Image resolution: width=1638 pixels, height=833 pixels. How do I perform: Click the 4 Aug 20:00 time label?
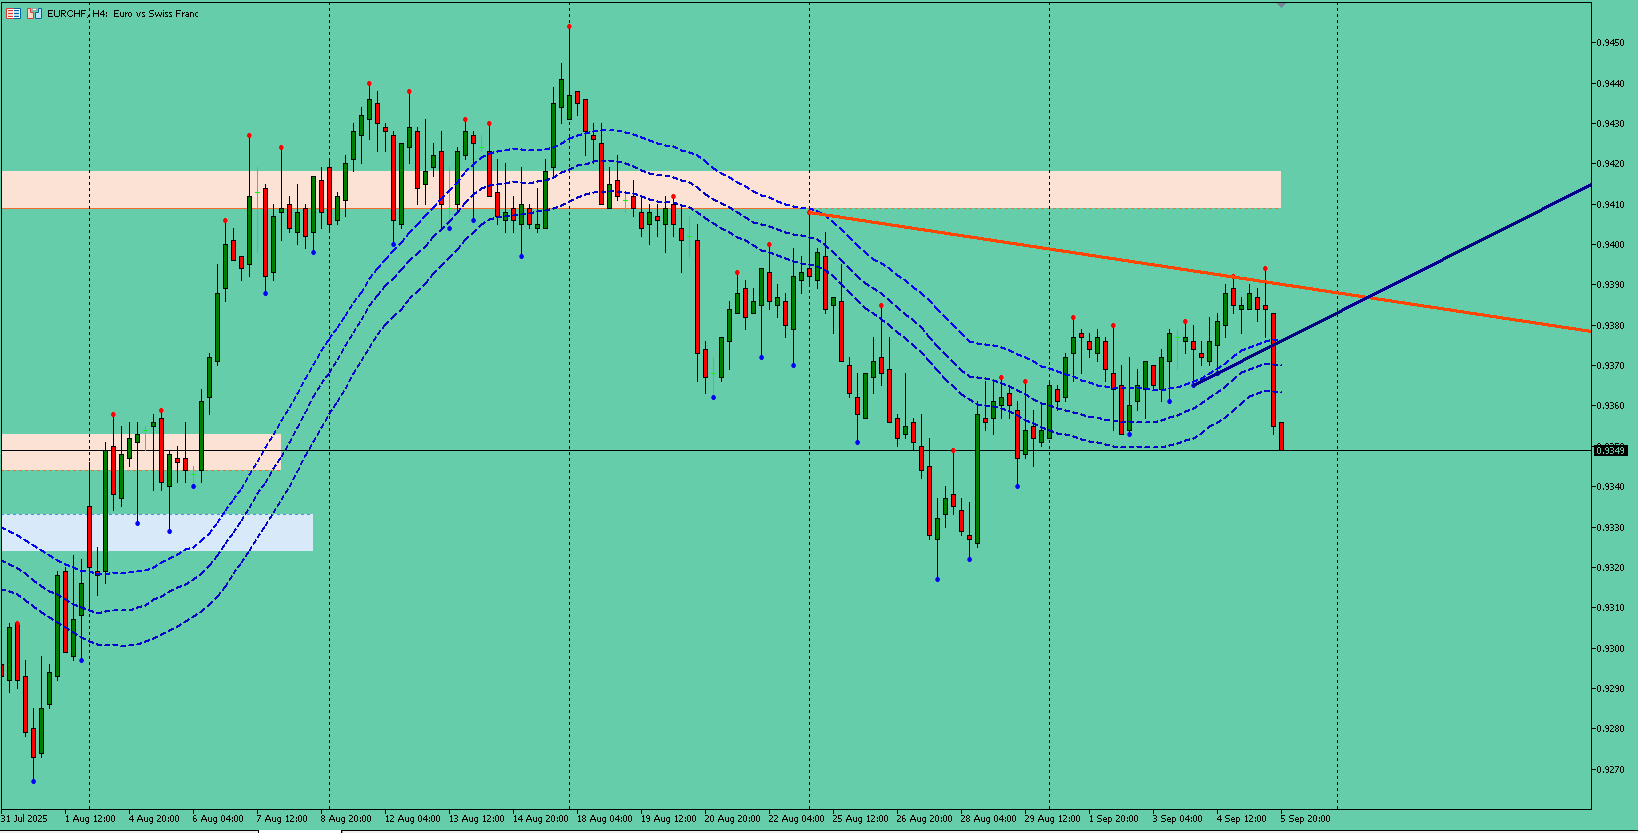[154, 818]
